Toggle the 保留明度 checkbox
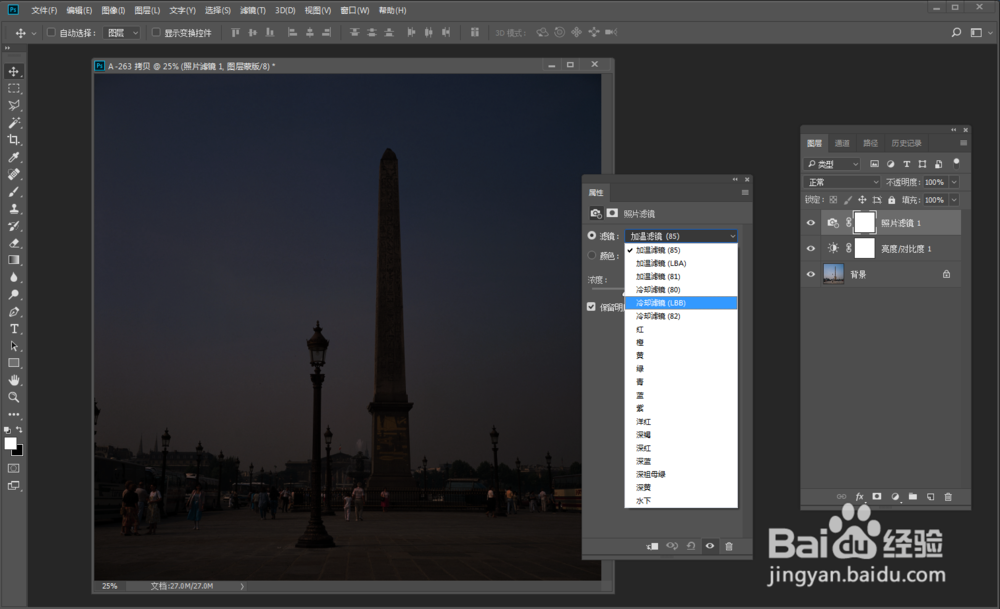 pyautogui.click(x=591, y=307)
